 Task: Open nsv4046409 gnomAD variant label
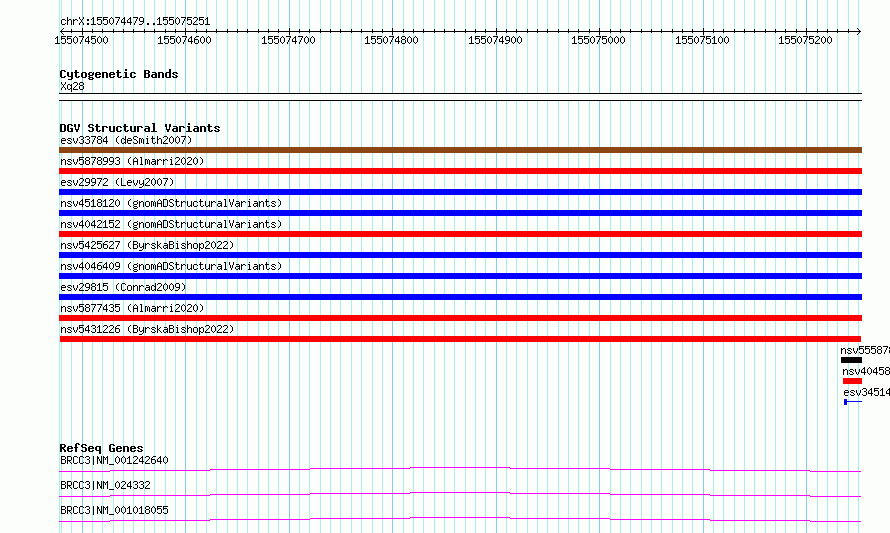[171, 266]
